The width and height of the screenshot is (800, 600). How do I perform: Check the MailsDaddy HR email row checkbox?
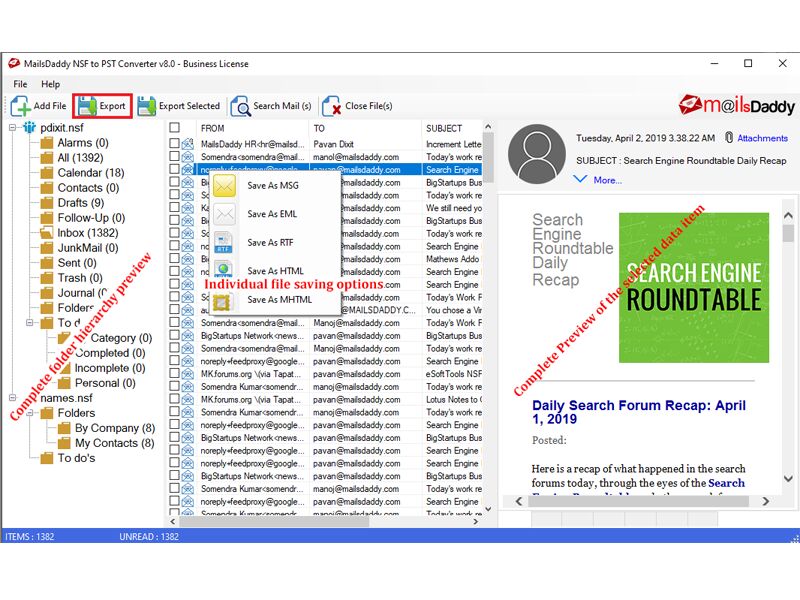[x=175, y=144]
